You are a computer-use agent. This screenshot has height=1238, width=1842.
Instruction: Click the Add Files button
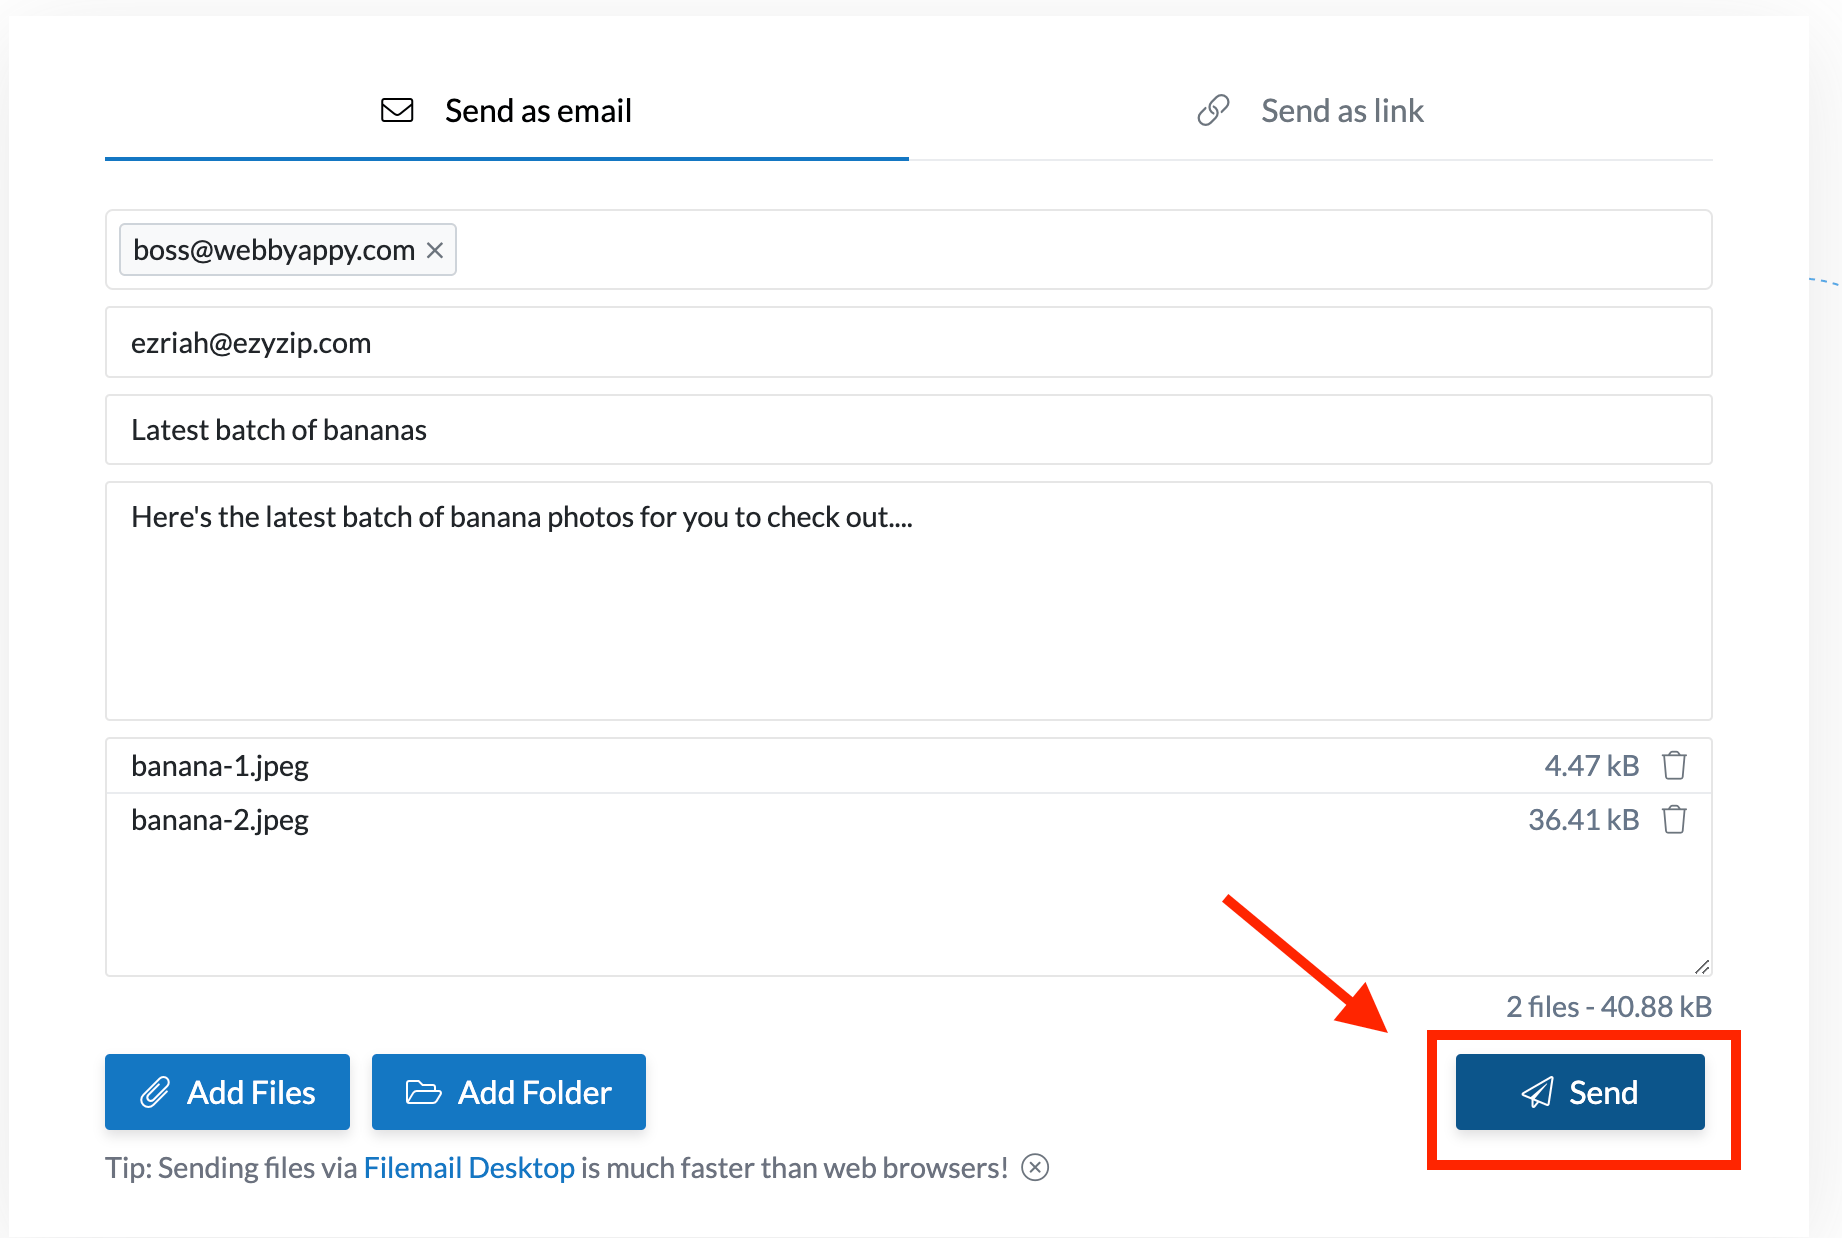[227, 1092]
